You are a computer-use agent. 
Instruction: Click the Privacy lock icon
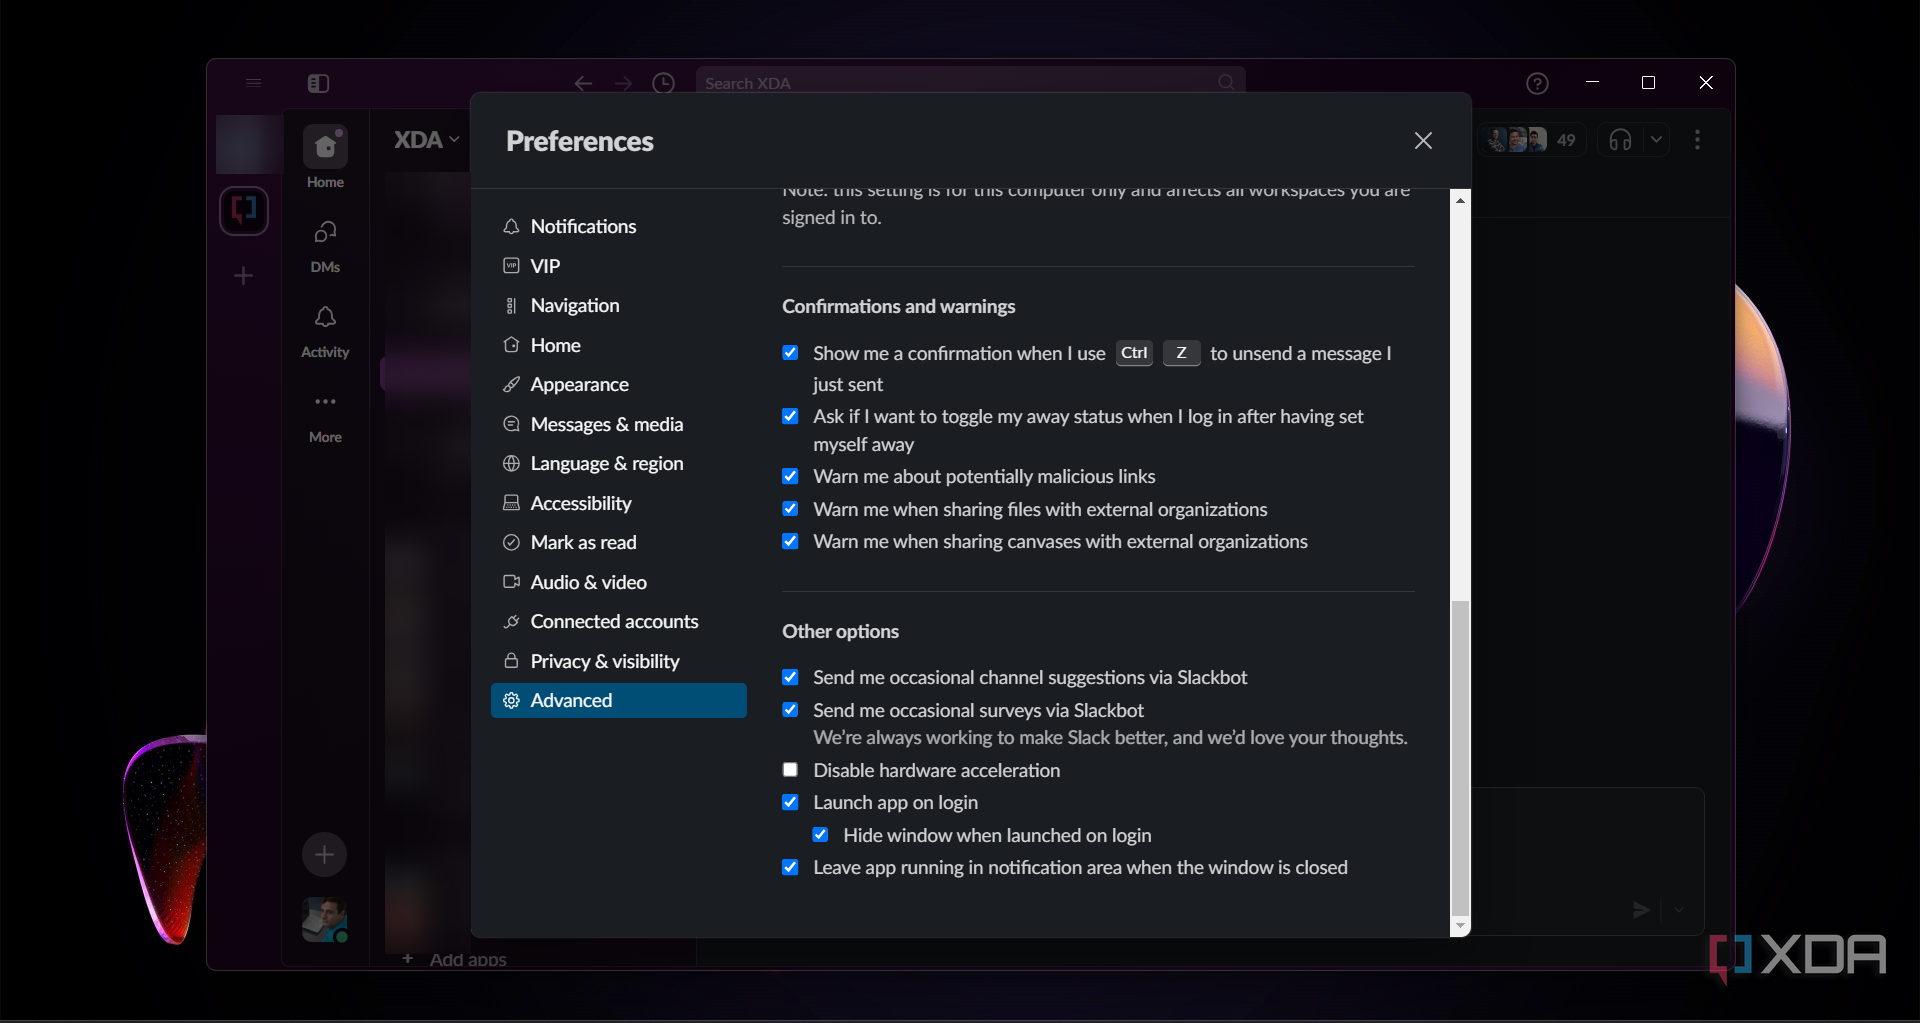point(511,661)
